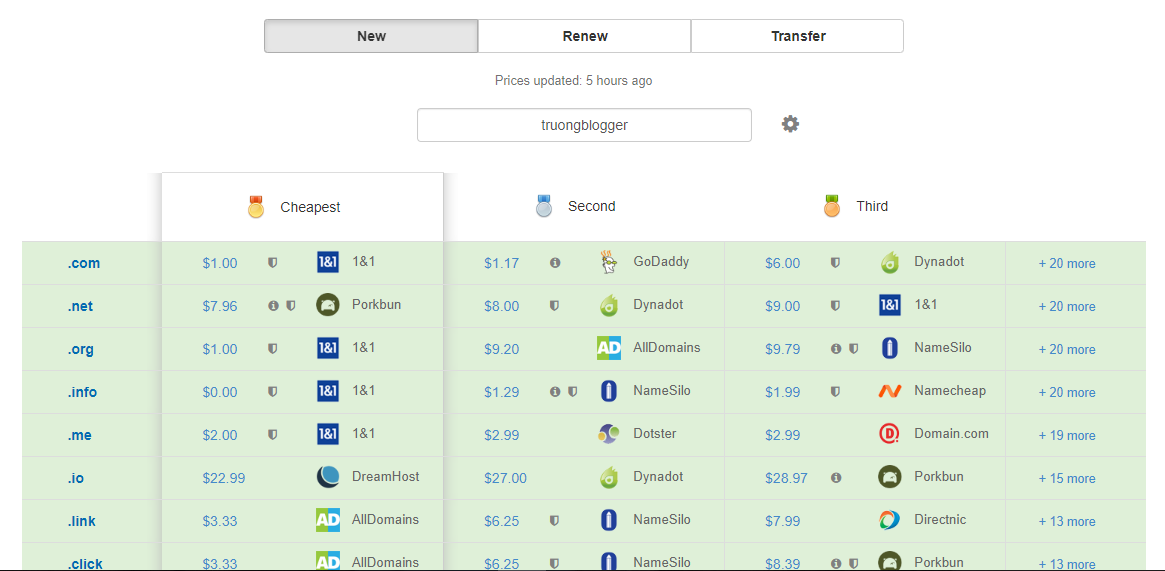Click the gold medal icon by Cheapest
The height and width of the screenshot is (571, 1165).
256,206
